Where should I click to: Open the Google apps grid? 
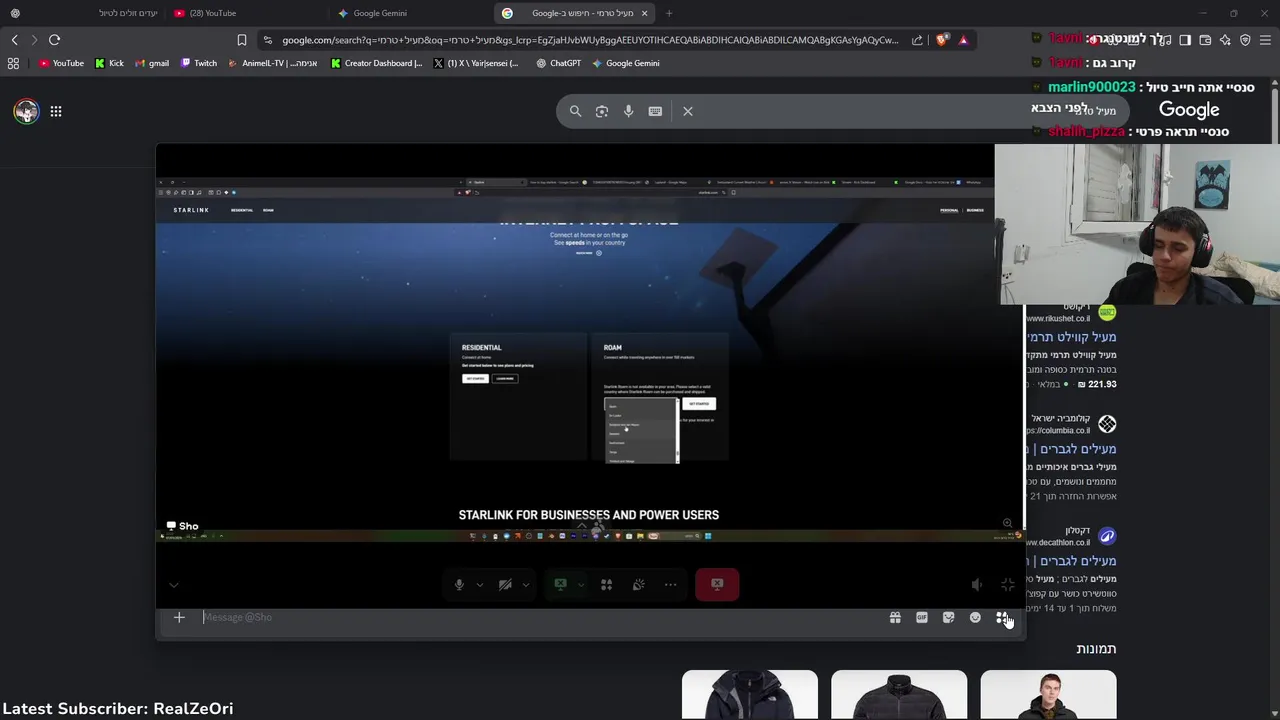[56, 111]
